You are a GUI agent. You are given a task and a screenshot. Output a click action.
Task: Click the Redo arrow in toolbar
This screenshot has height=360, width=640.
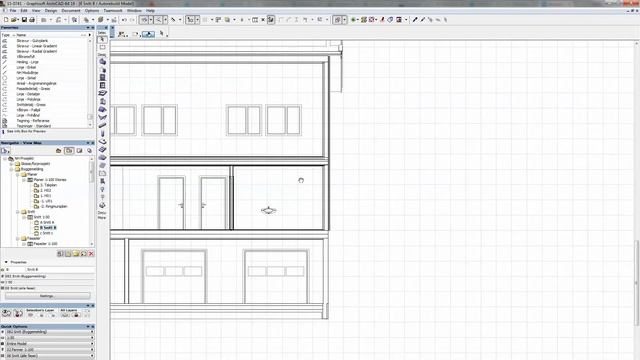pyautogui.click(x=132, y=20)
